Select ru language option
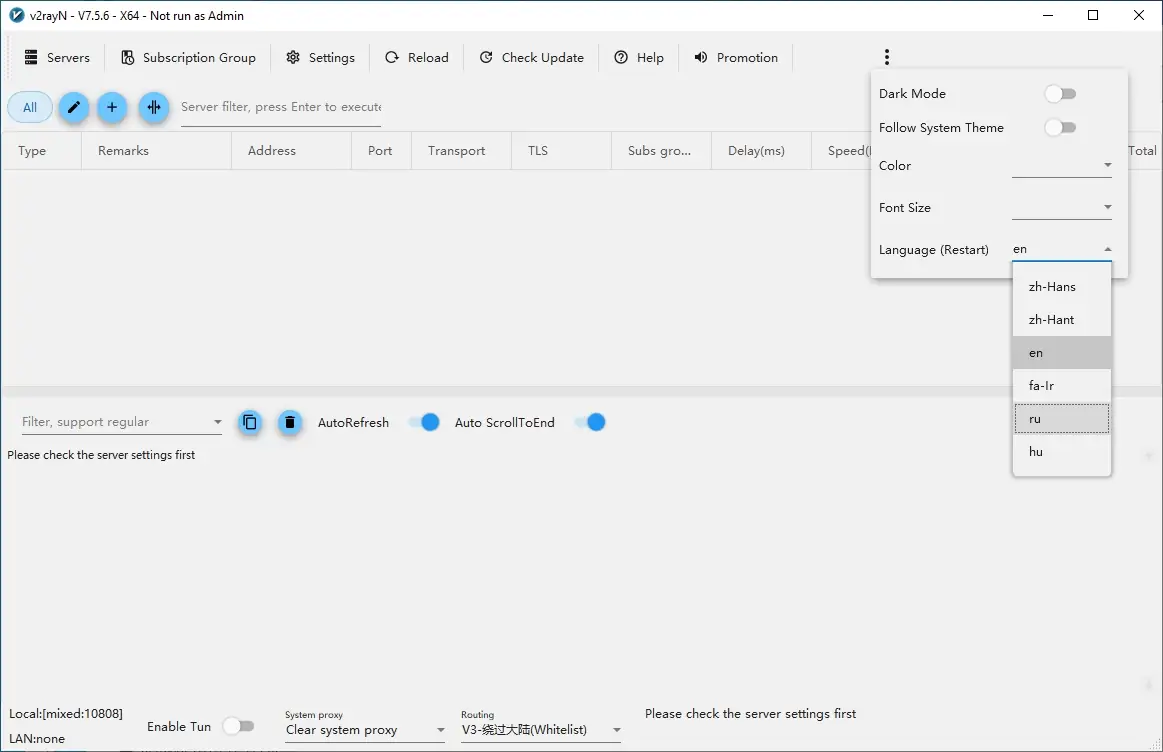This screenshot has width=1163, height=752. (x=1062, y=419)
